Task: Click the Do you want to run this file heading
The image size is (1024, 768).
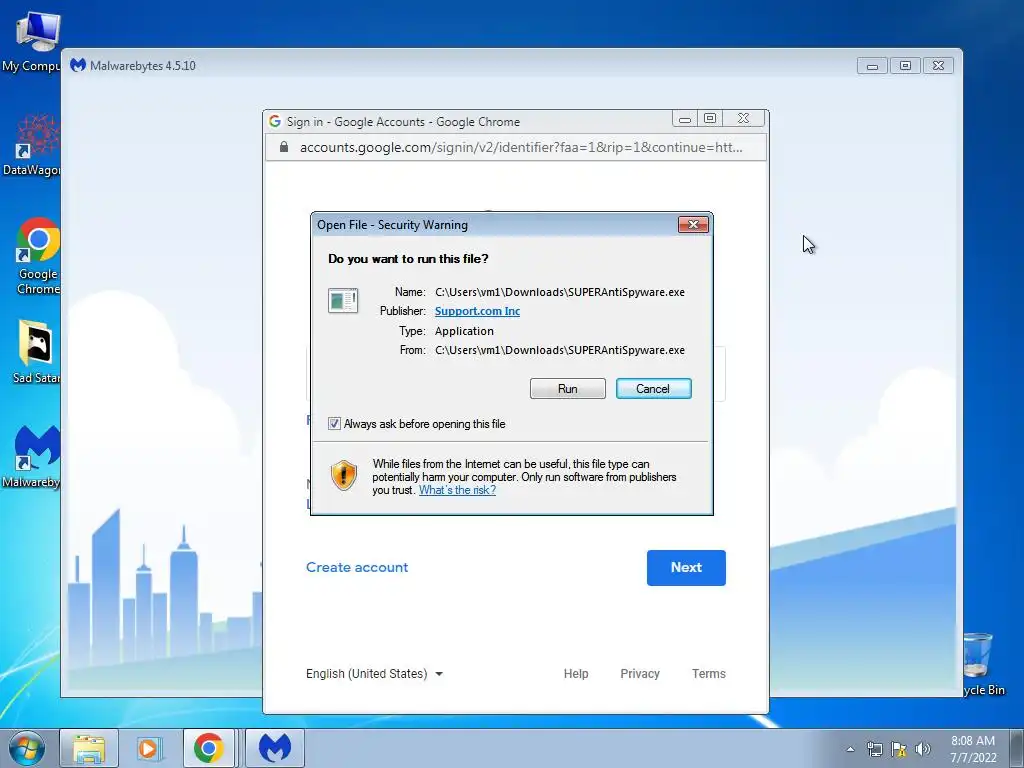Action: [x=408, y=259]
